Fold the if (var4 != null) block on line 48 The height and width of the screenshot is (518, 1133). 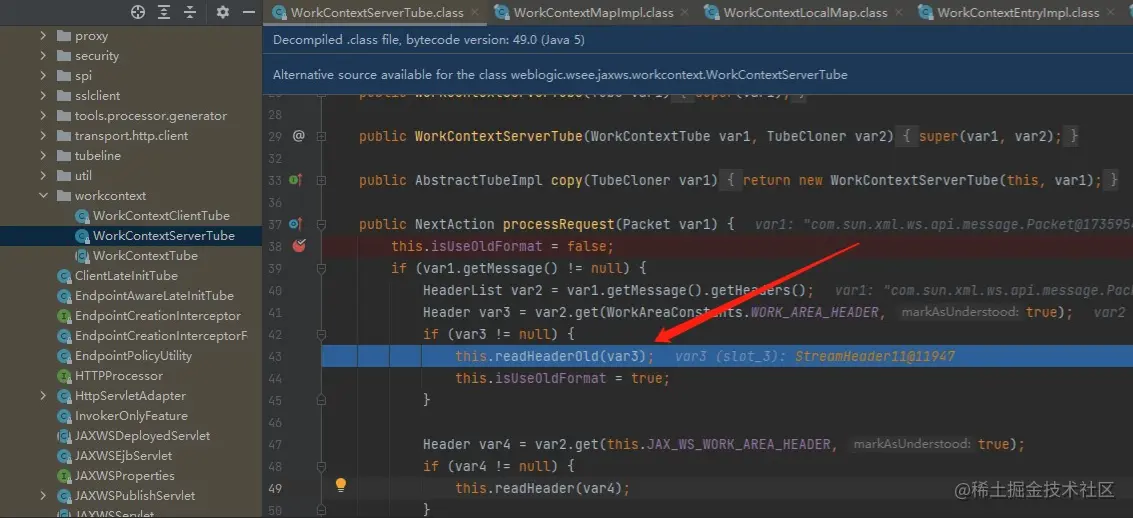(322, 466)
